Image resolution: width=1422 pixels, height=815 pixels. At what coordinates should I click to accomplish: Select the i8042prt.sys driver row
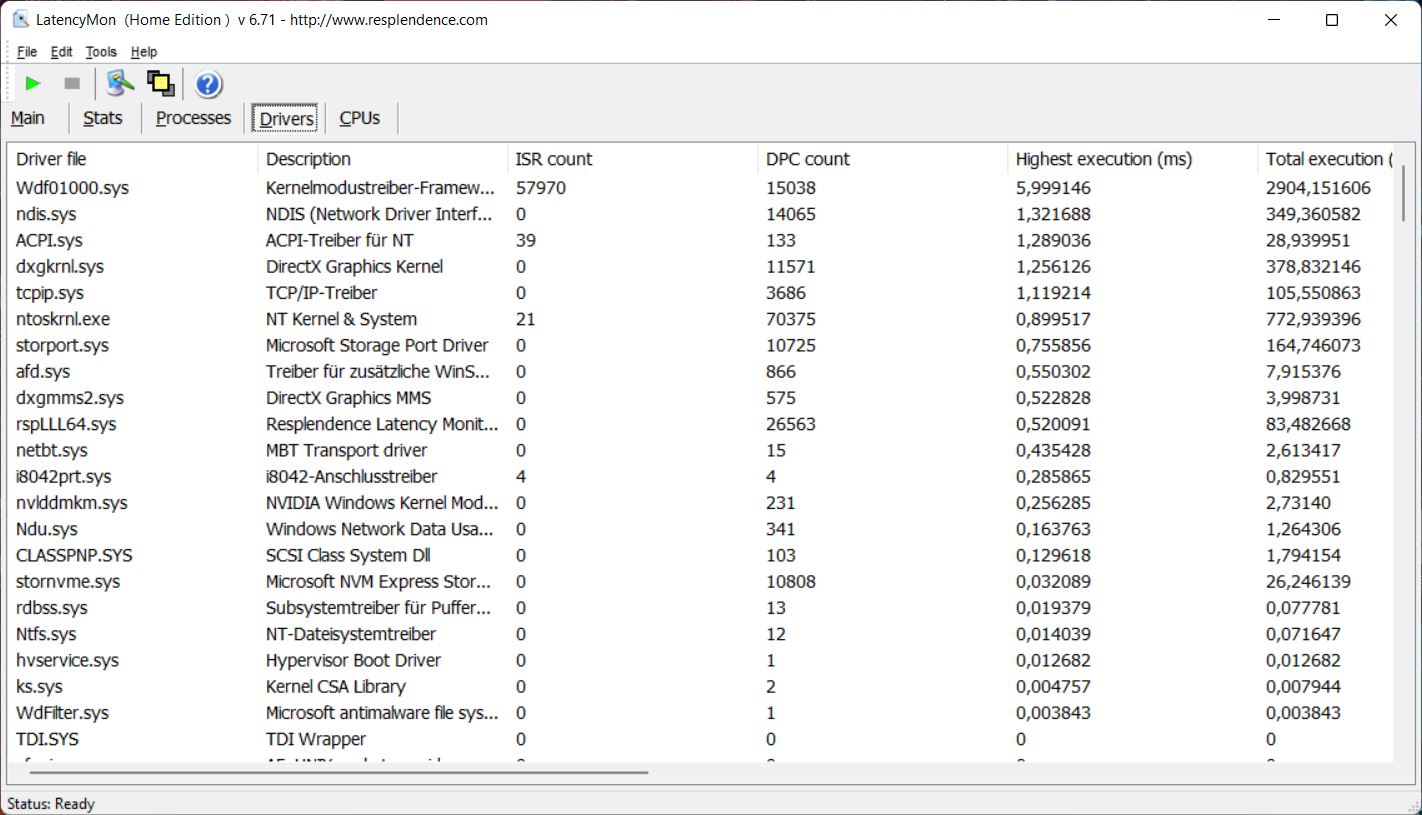click(x=701, y=477)
